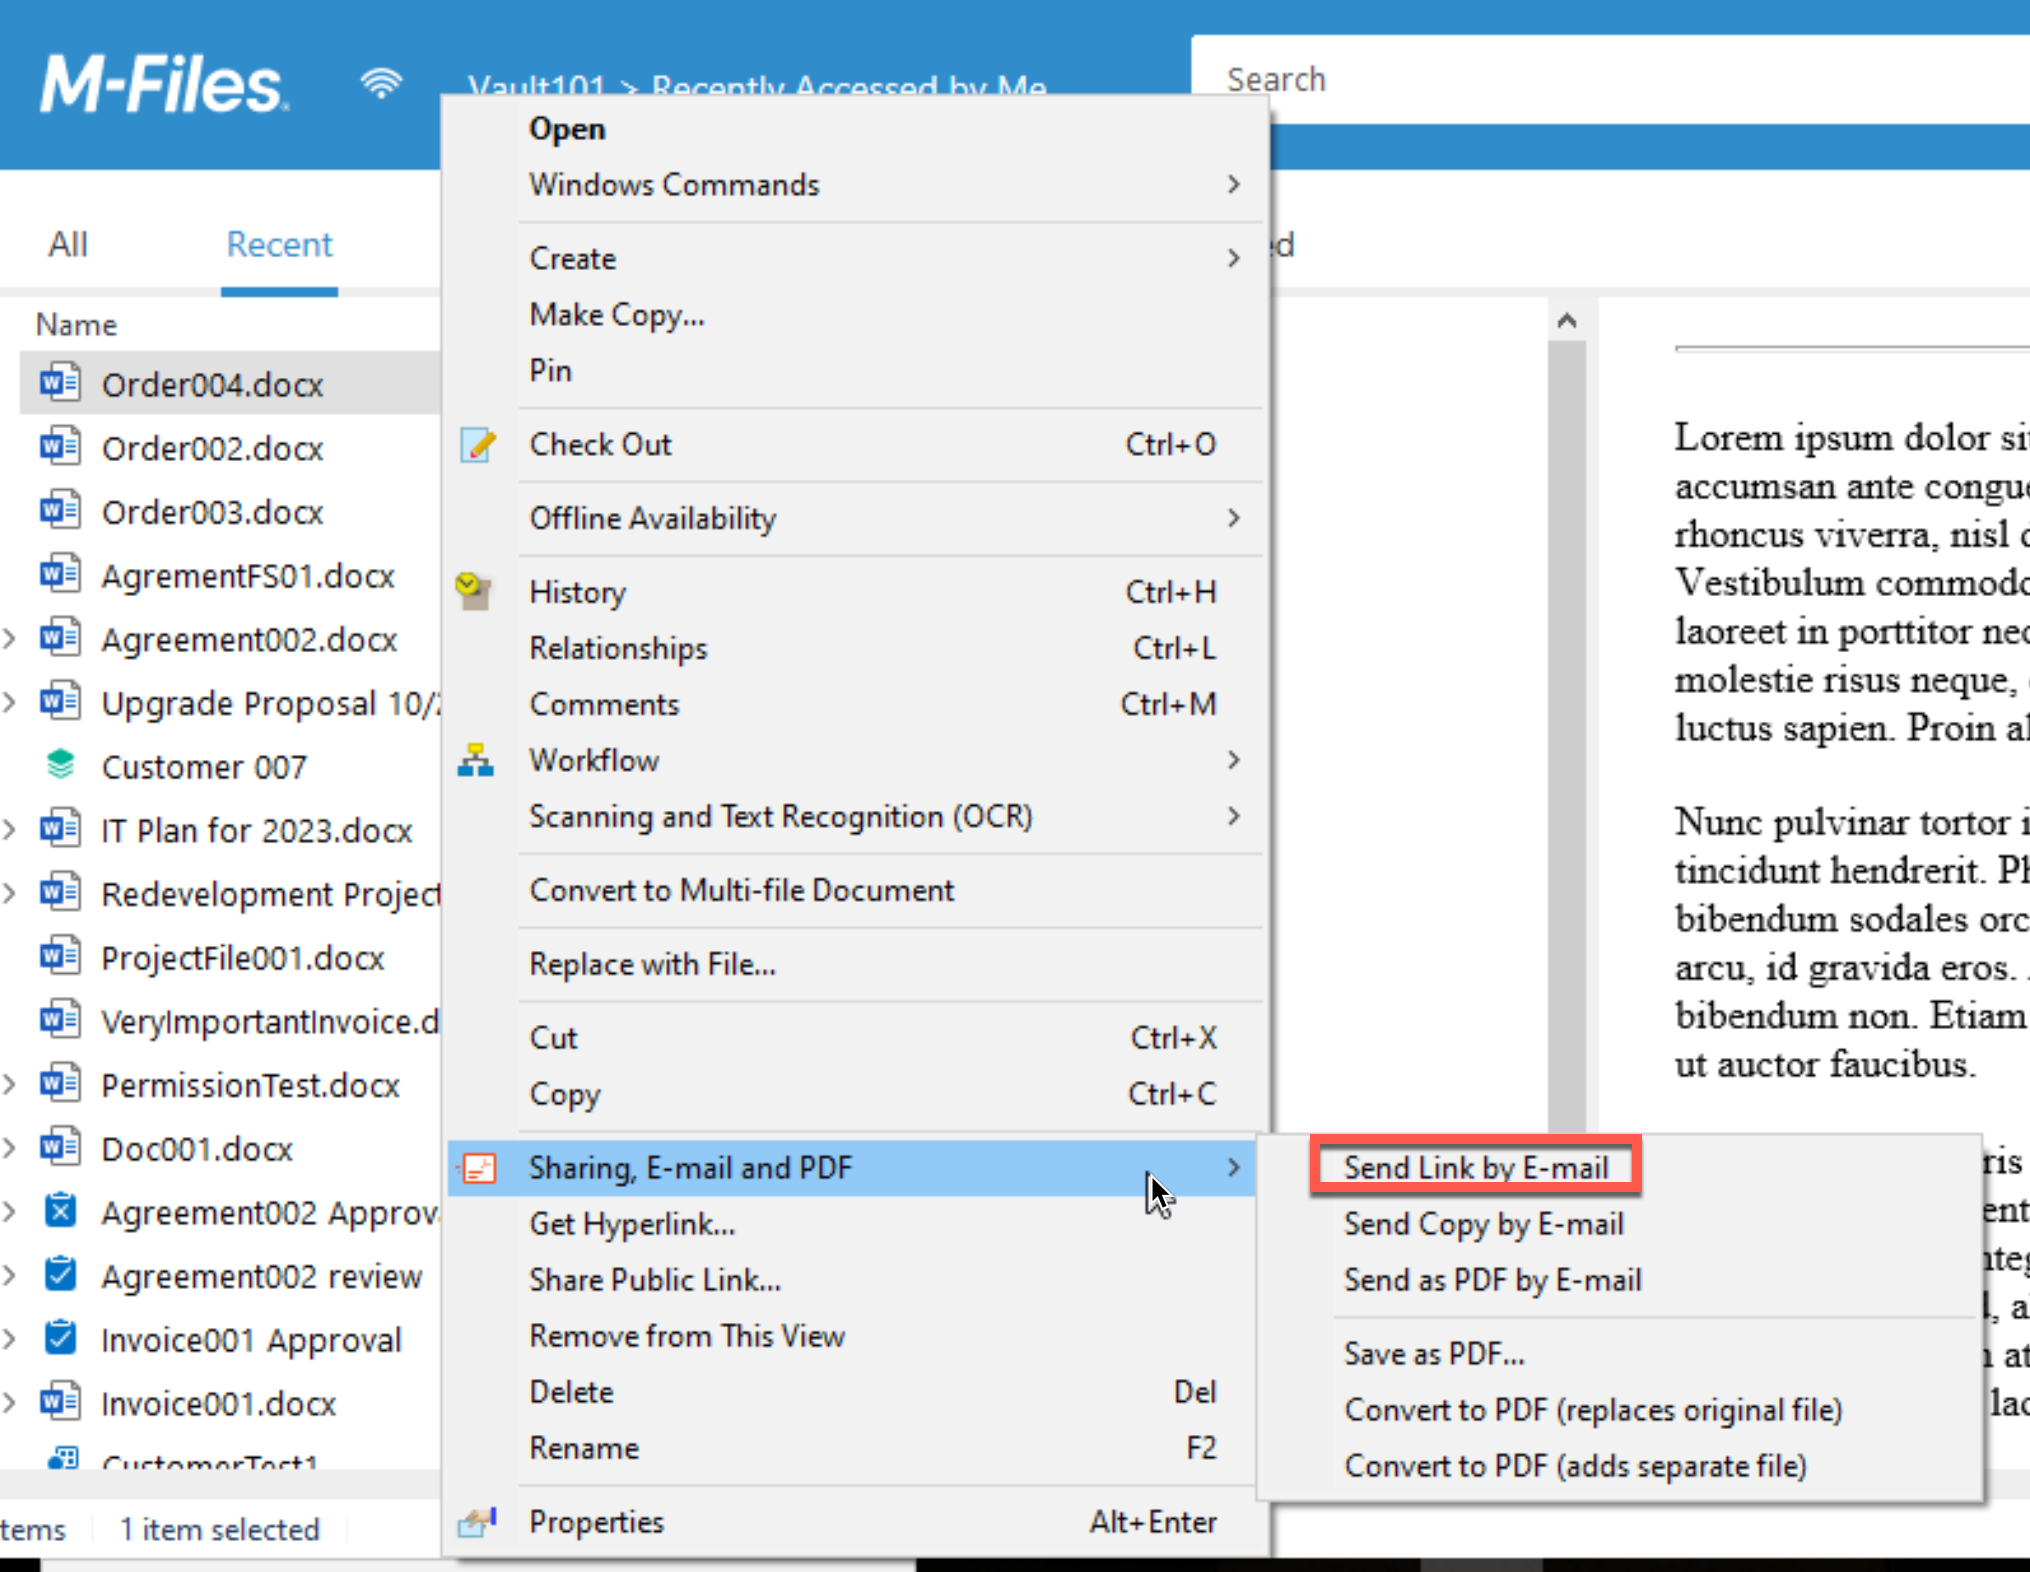Expand the Invoice001.docx row
Screen dimensions: 2030x1572
point(10,1403)
